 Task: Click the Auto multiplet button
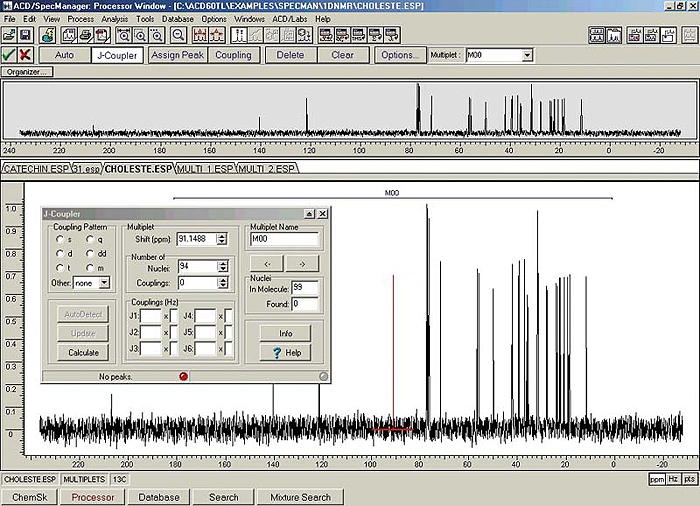(64, 55)
